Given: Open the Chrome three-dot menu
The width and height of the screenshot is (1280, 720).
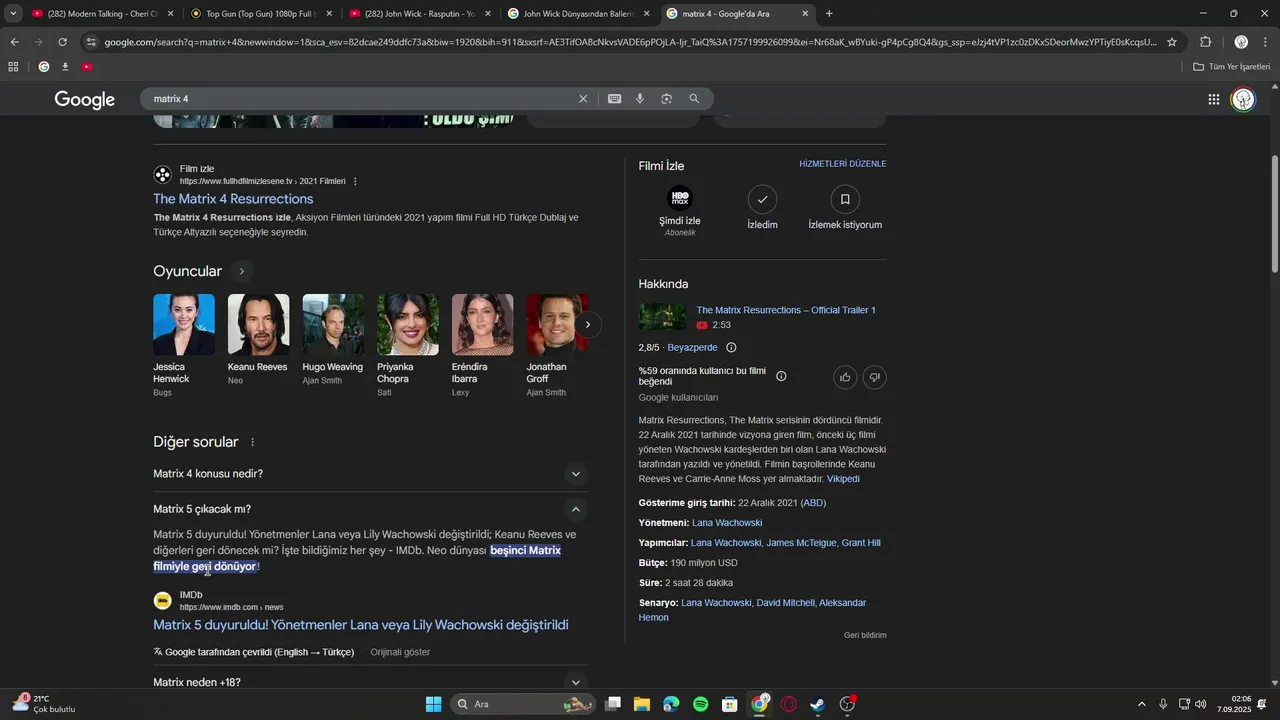Looking at the screenshot, I should (1266, 42).
